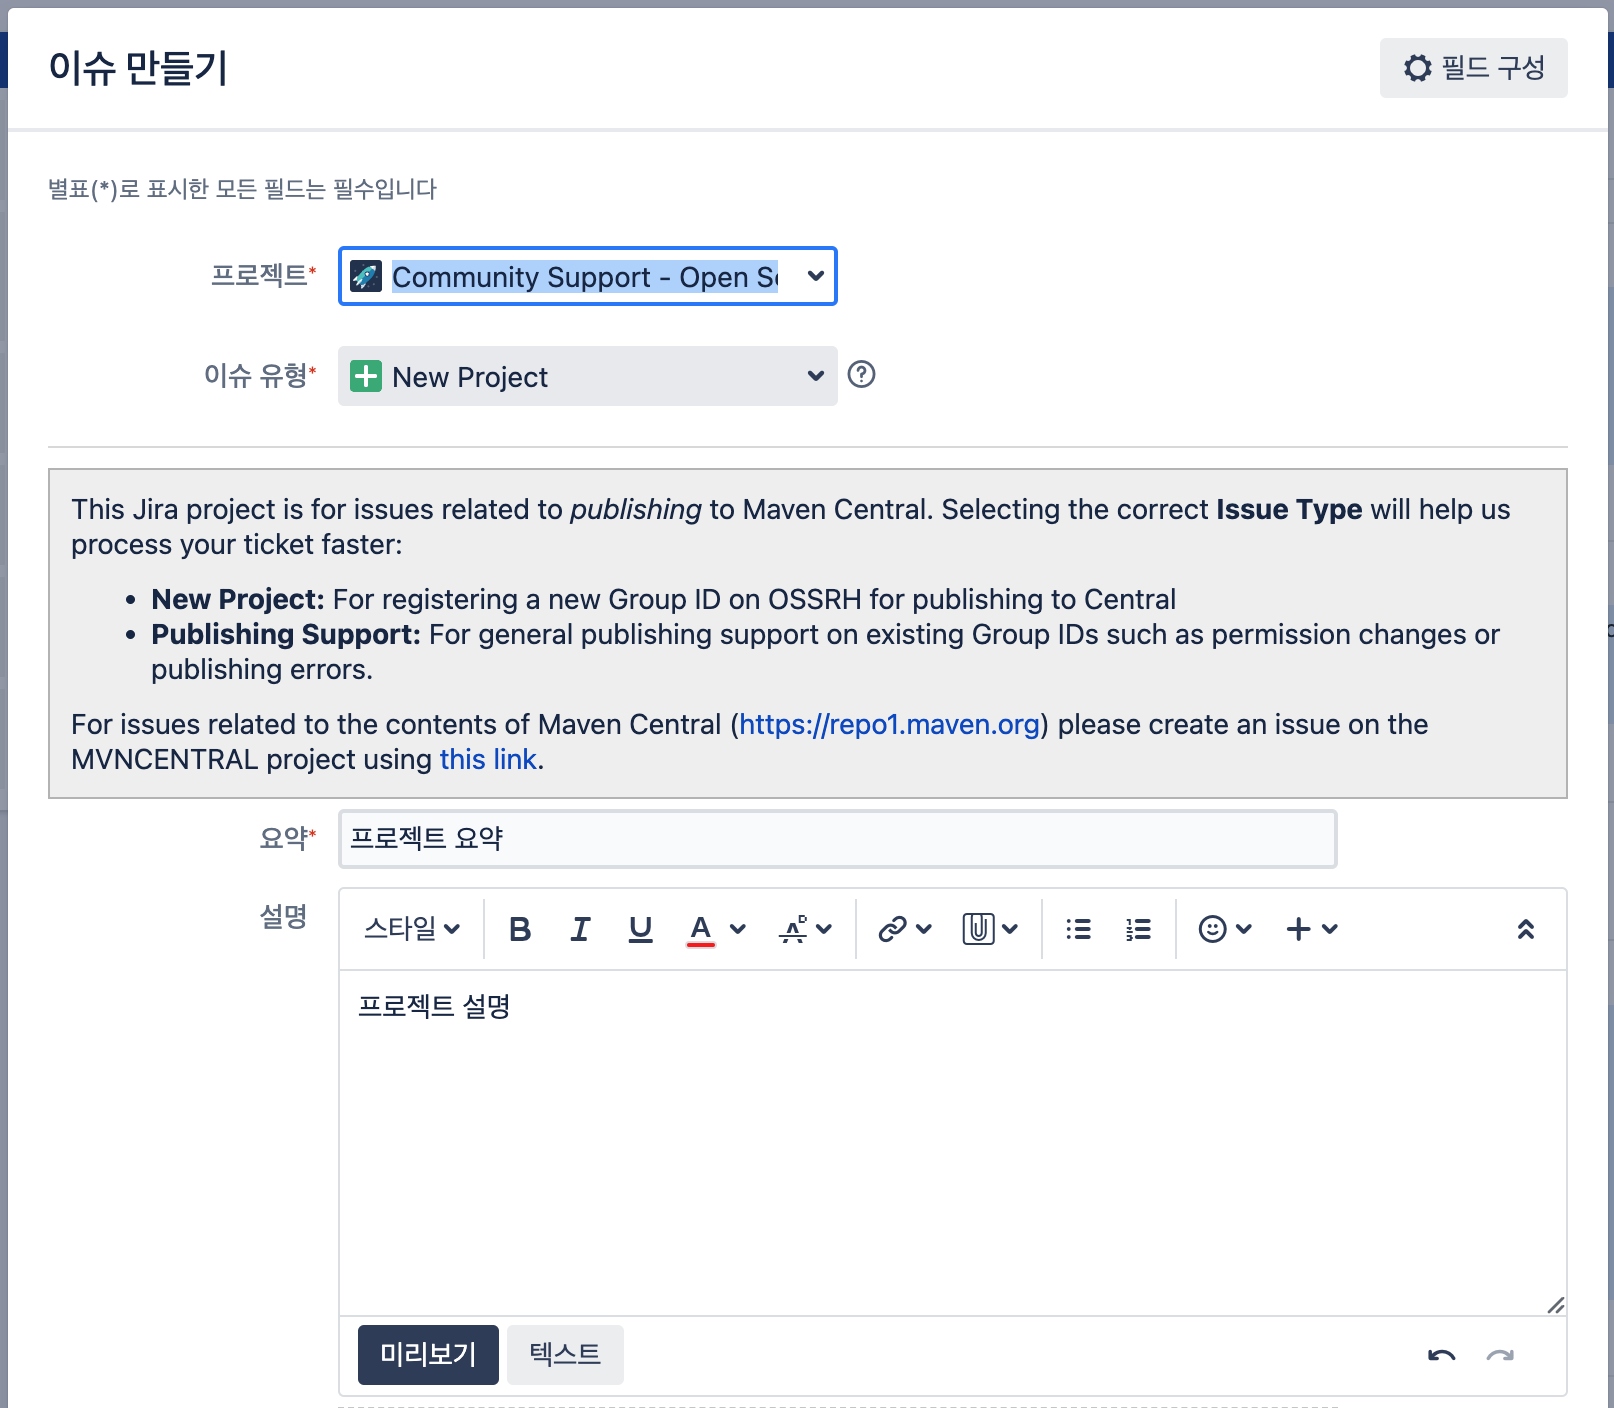Open issue type help question icon

tap(861, 374)
